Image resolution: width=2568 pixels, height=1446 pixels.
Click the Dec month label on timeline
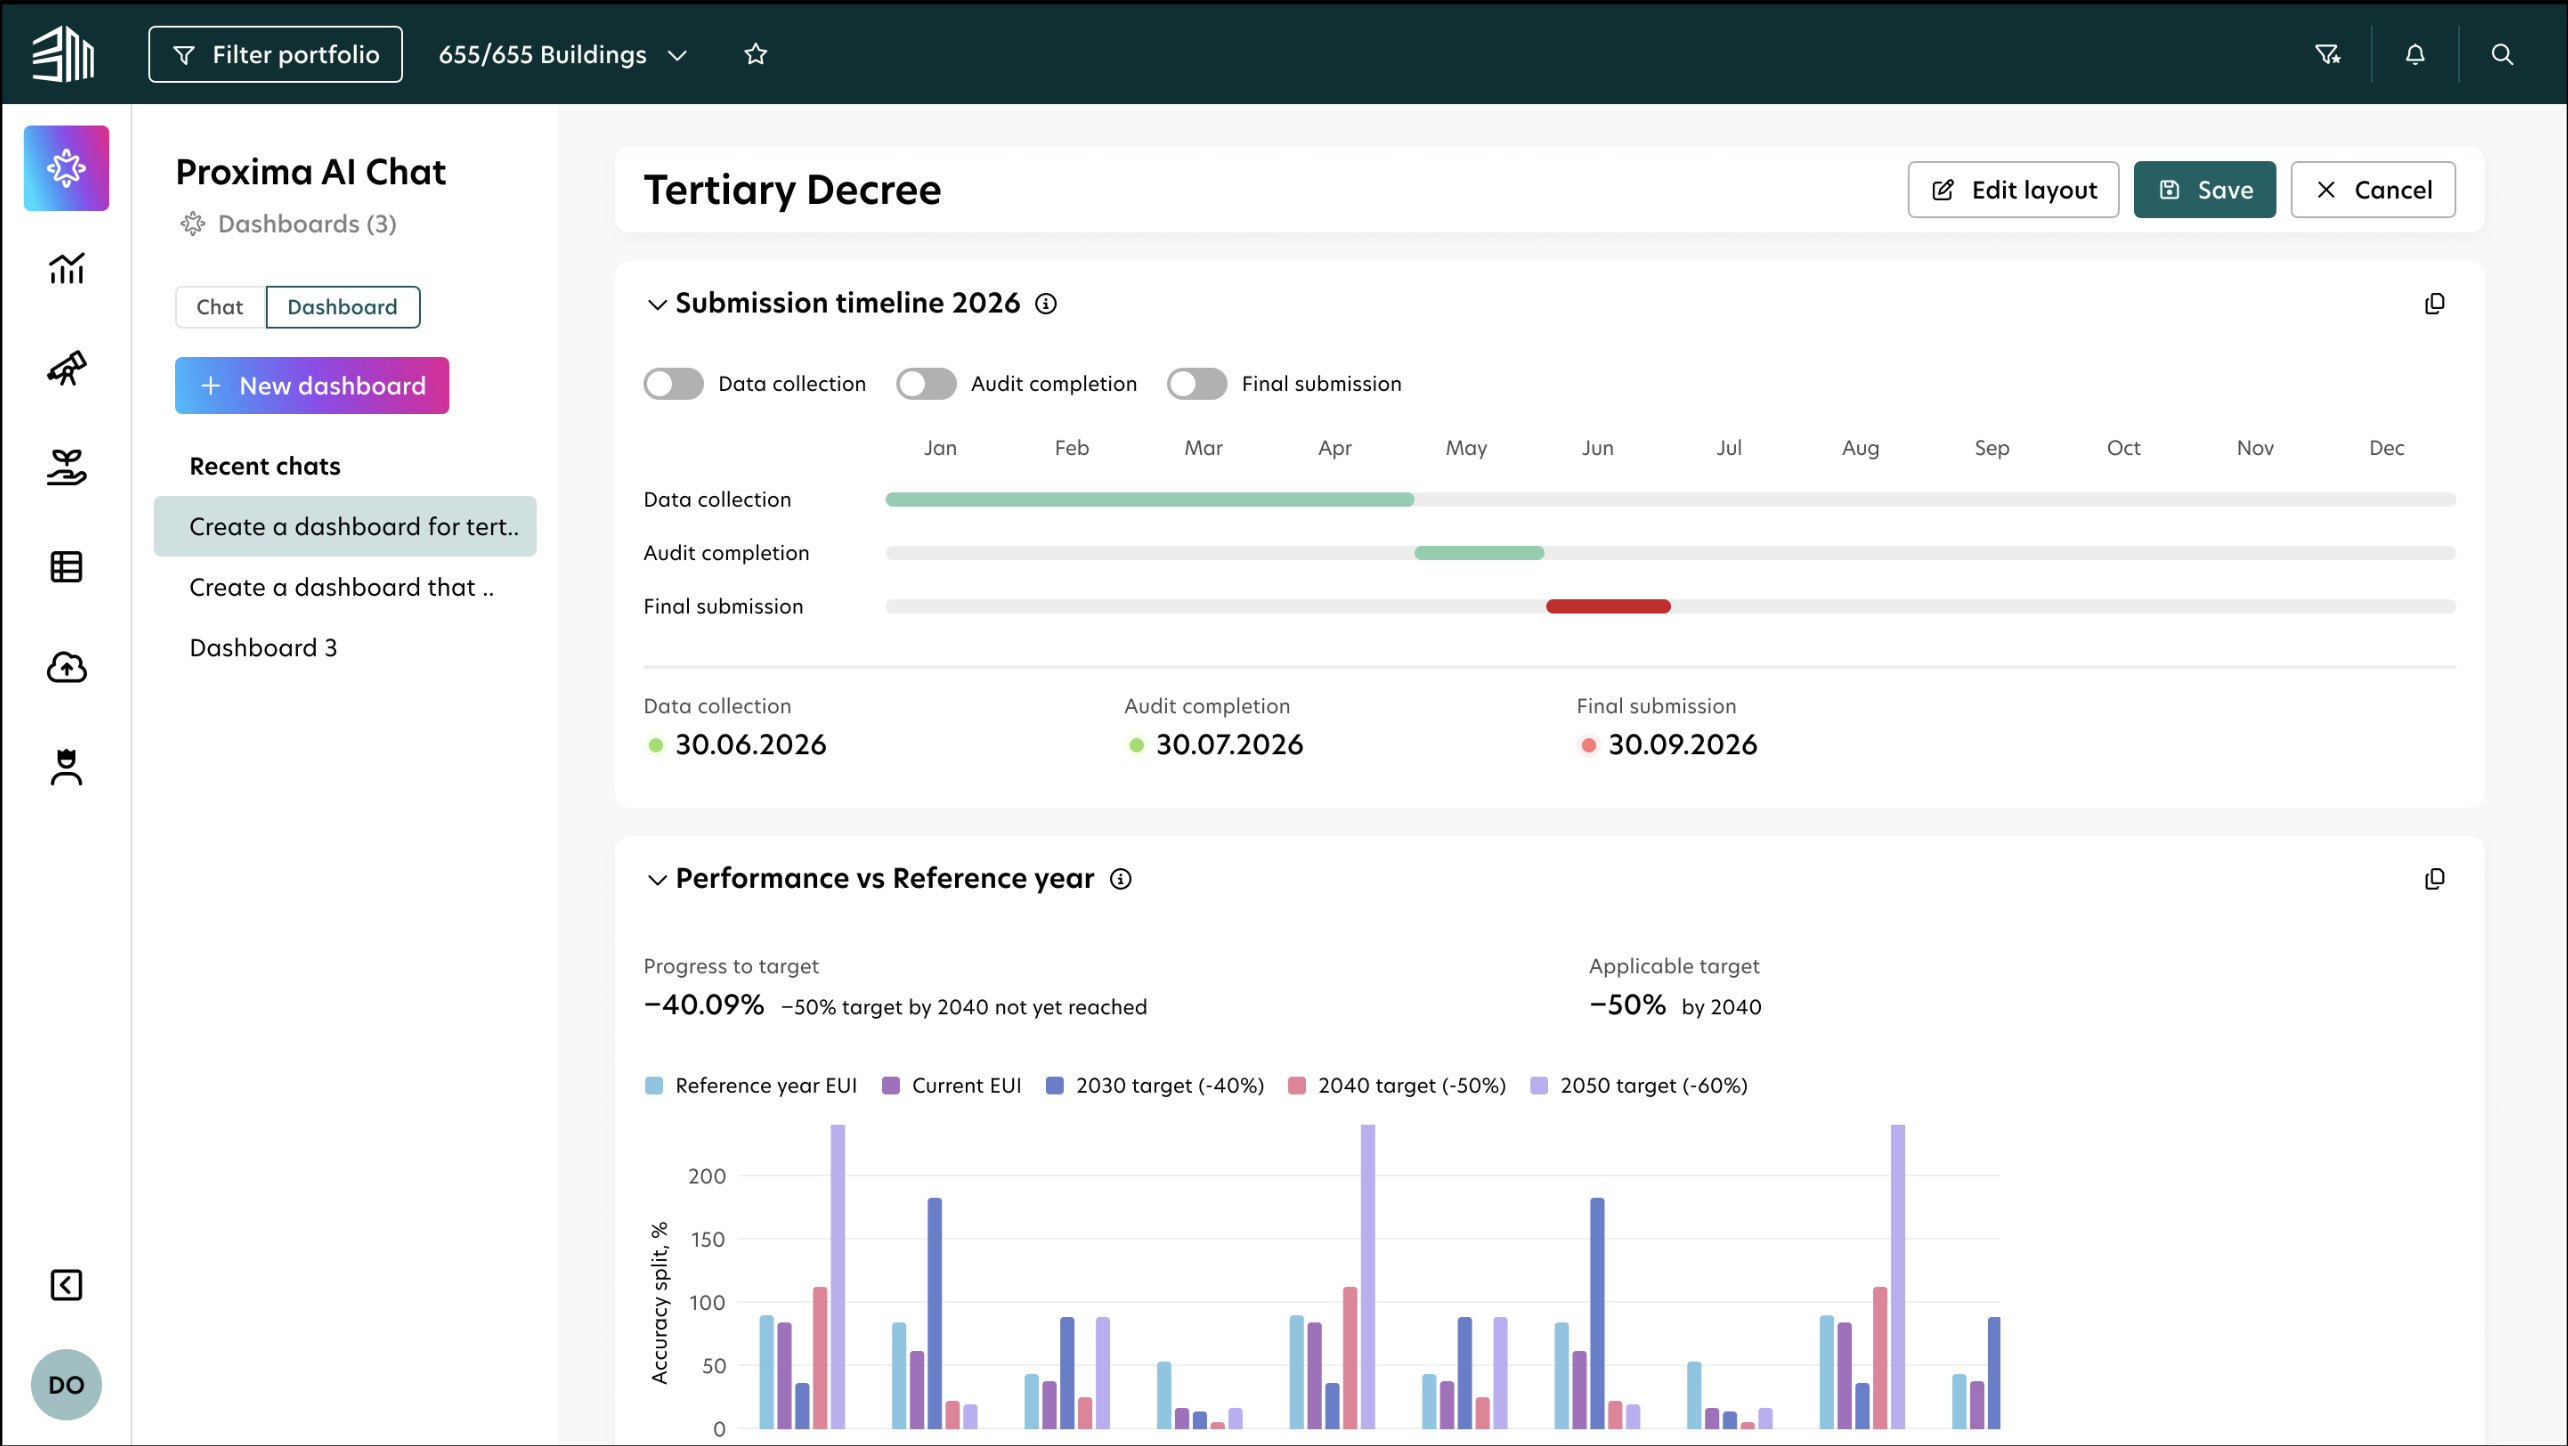click(x=2387, y=448)
